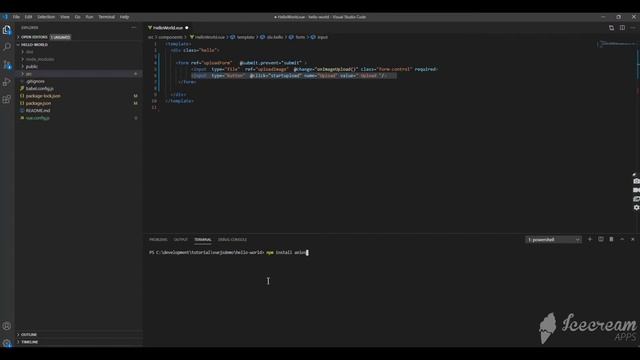
Task: Open the powershell terminal selector dropdown
Action: coord(553,240)
